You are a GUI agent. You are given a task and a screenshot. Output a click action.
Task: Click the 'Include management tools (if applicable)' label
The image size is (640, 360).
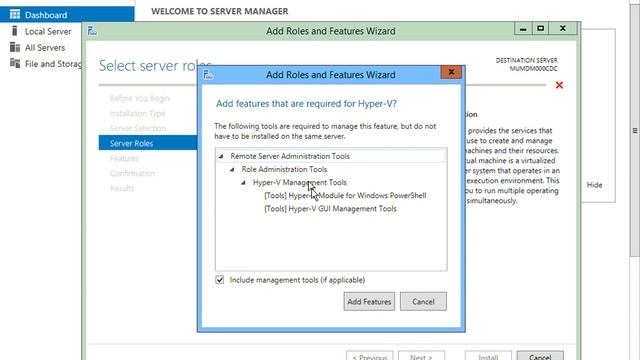297,280
